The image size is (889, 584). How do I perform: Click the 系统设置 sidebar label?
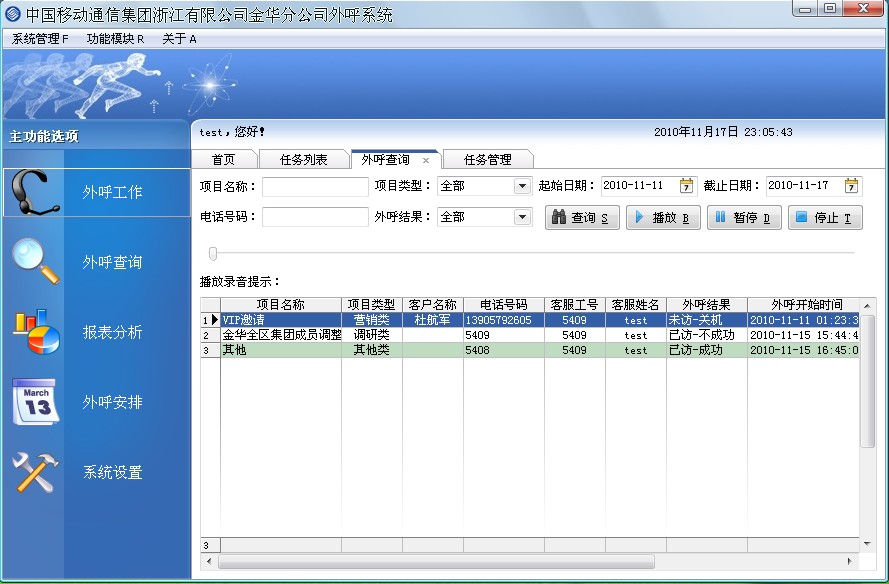pyautogui.click(x=112, y=472)
